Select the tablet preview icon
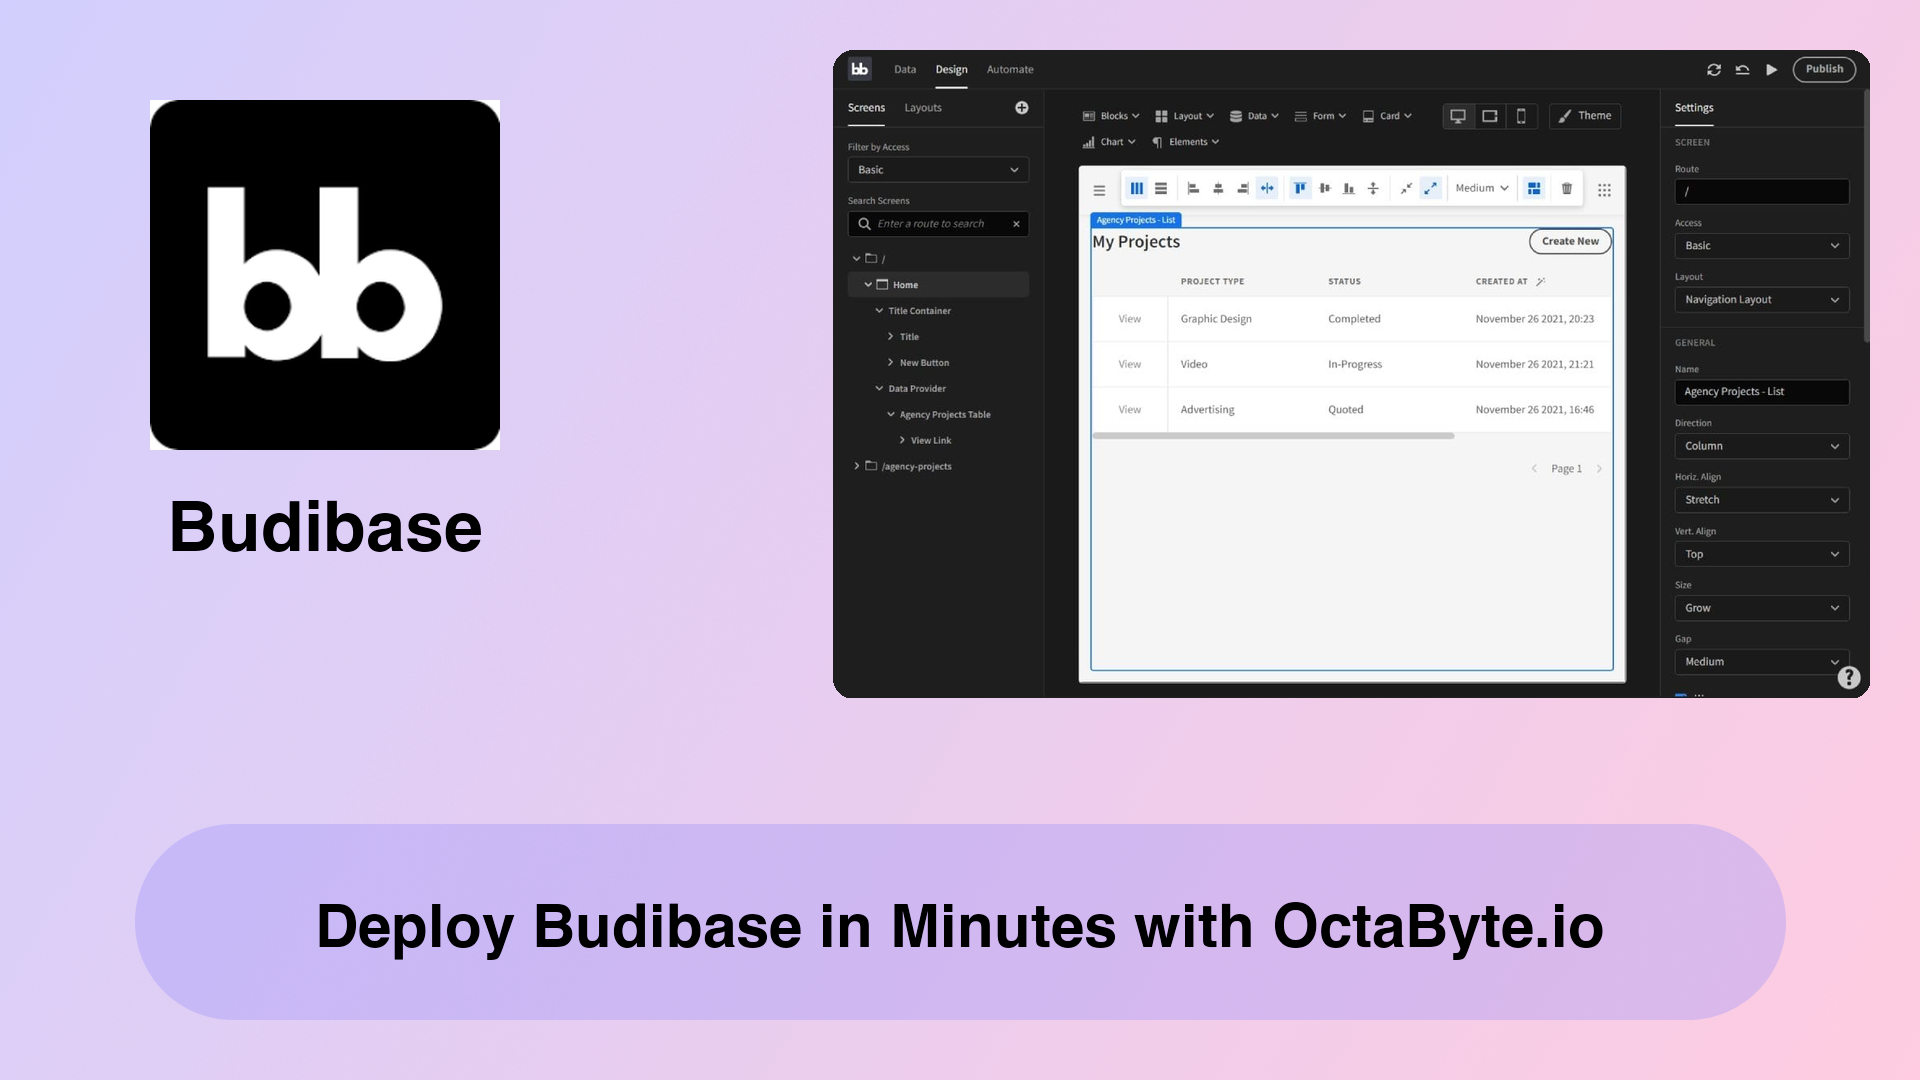The width and height of the screenshot is (1920, 1080). 1489,115
